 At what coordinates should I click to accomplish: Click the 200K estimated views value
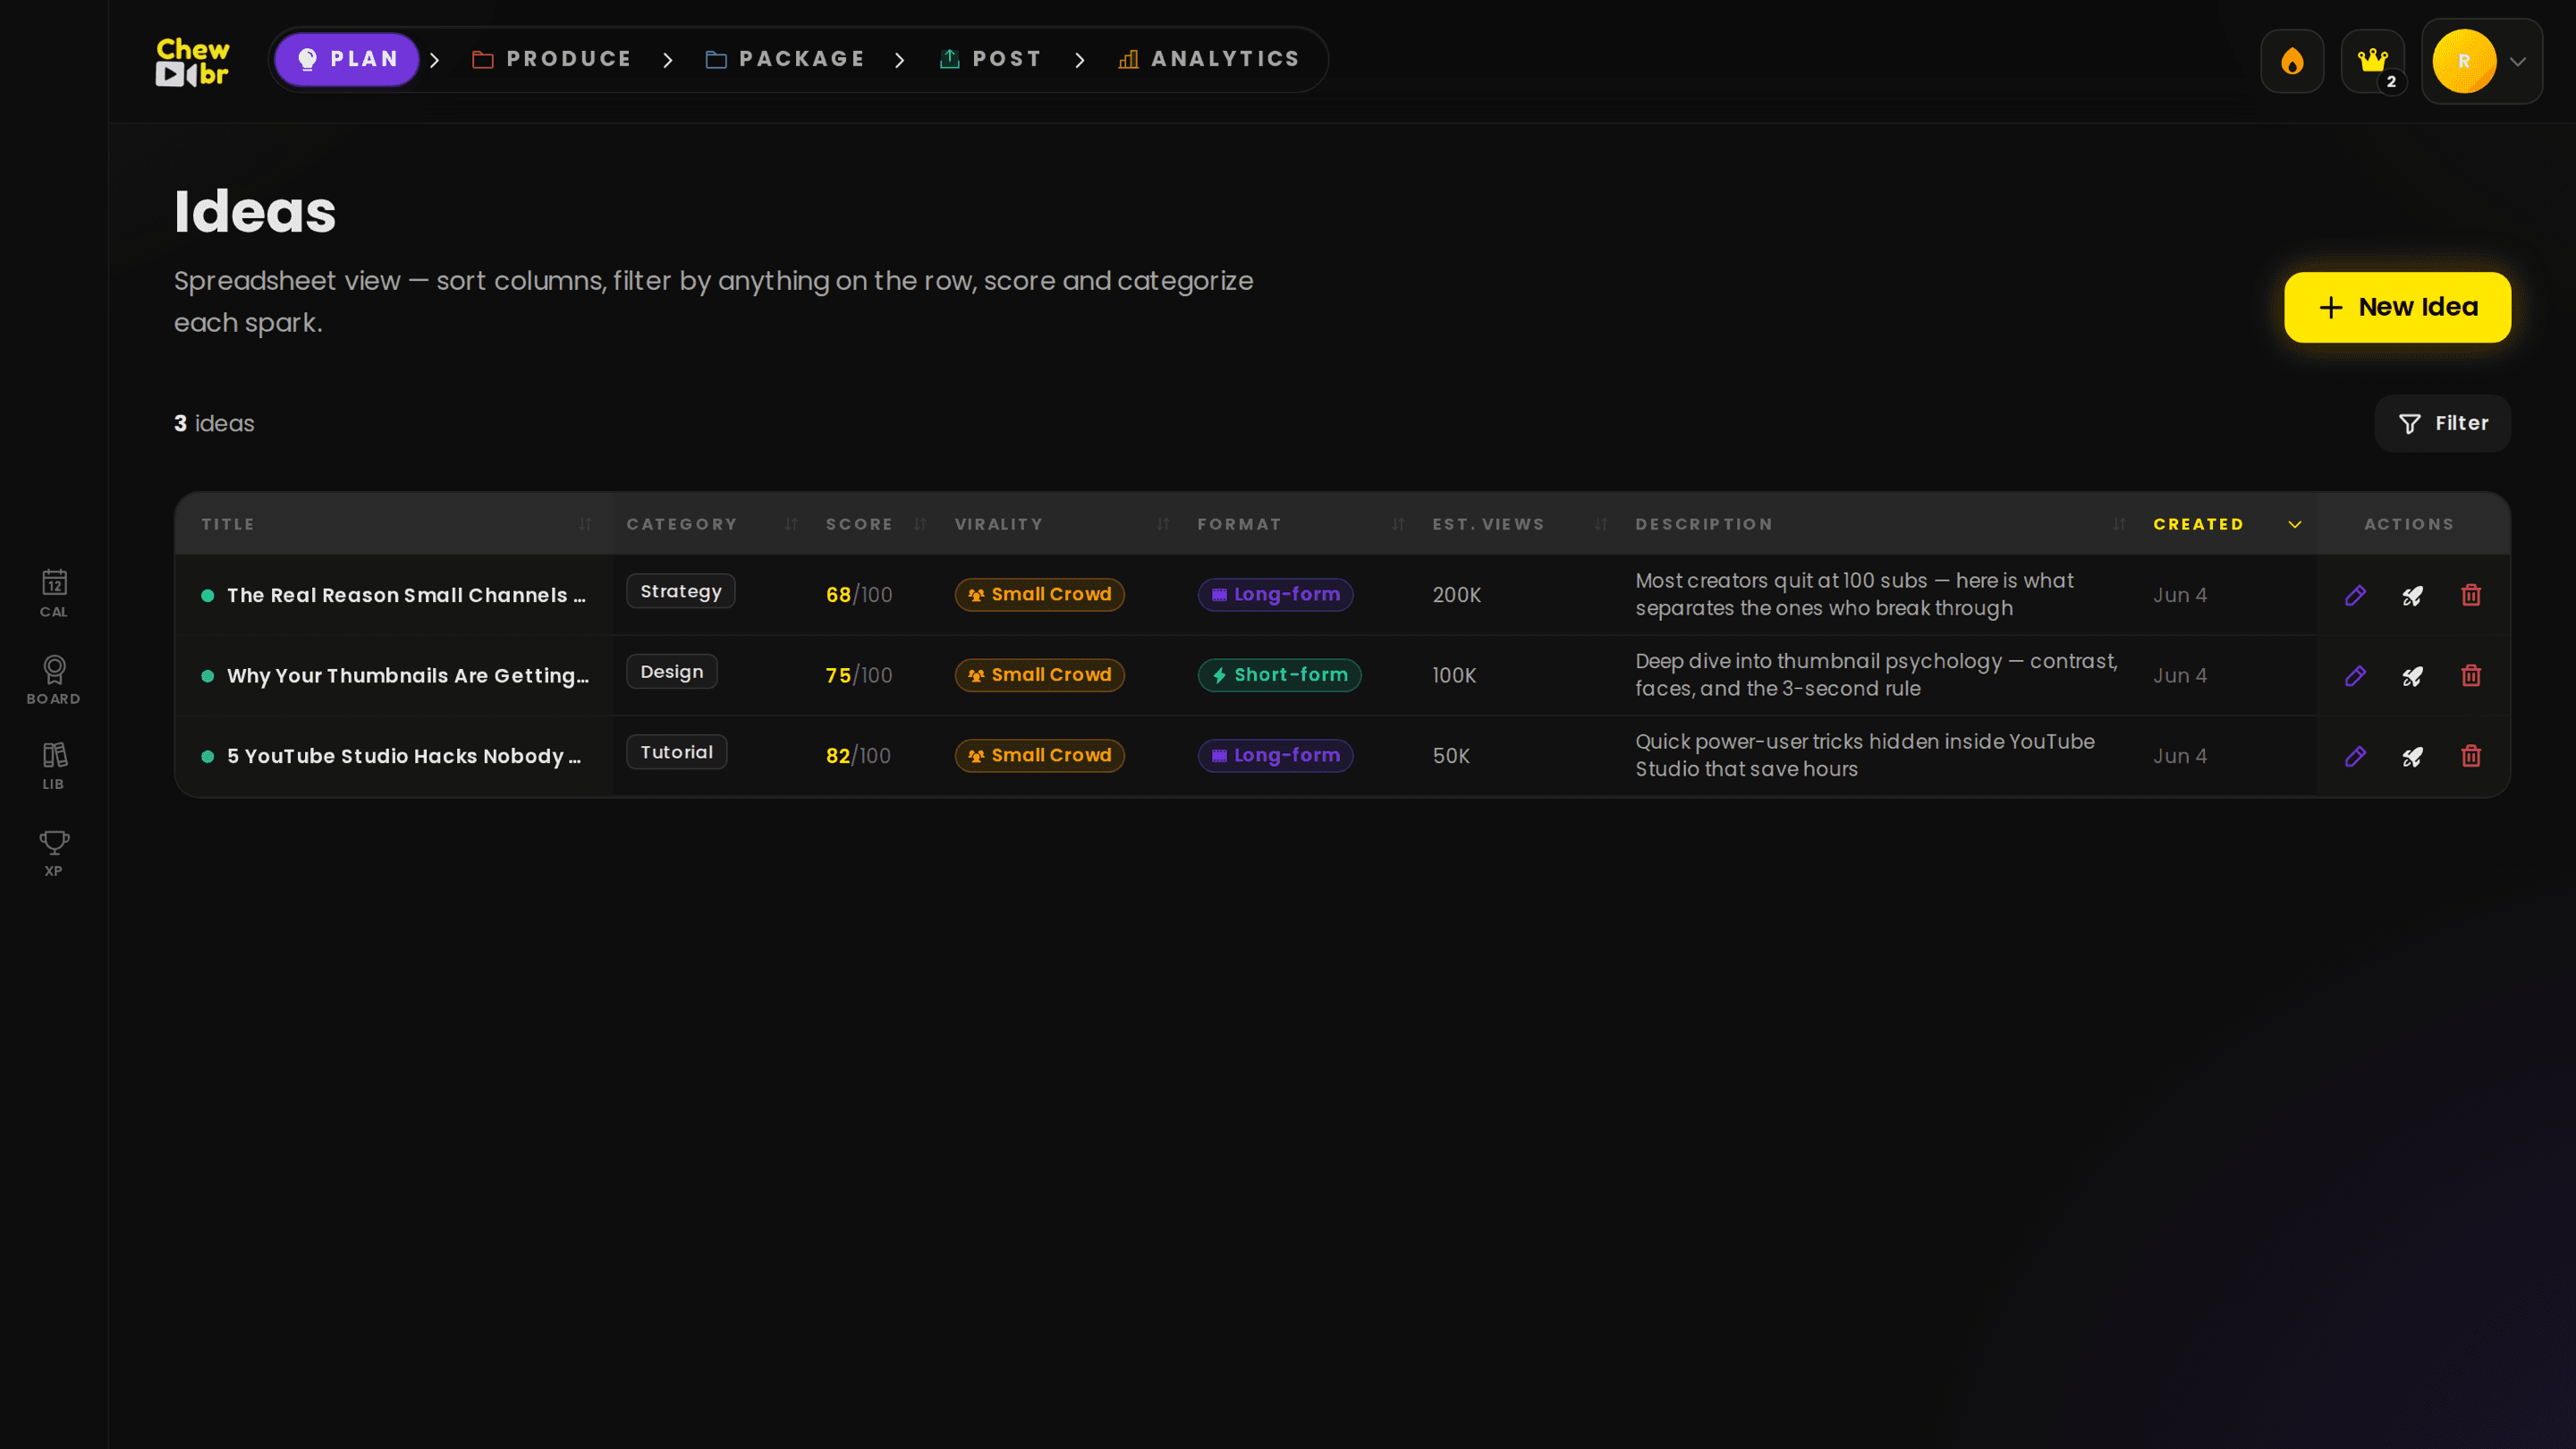click(x=1456, y=595)
